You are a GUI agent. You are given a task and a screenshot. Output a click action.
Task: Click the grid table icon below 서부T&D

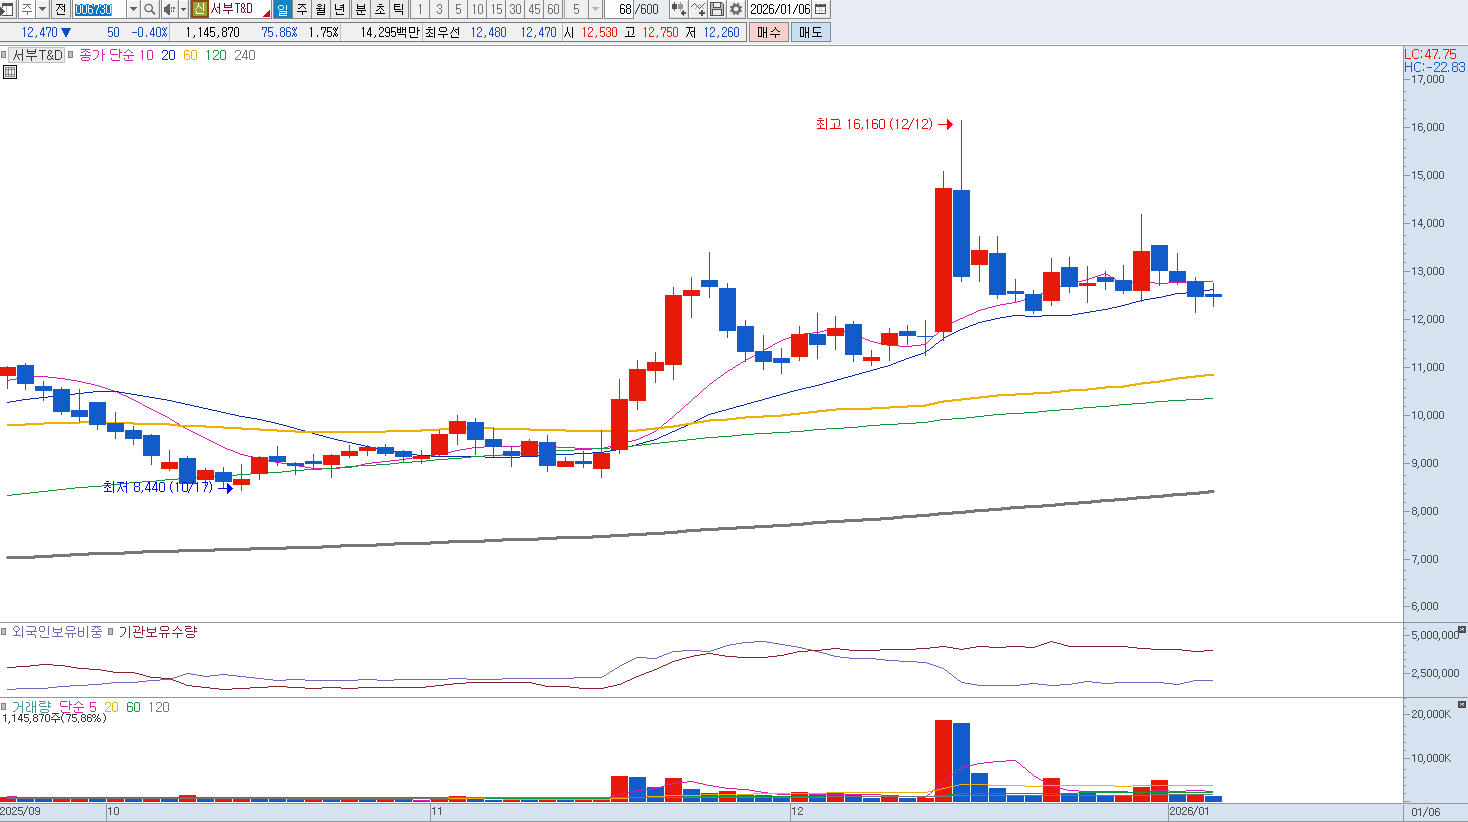tap(10, 72)
